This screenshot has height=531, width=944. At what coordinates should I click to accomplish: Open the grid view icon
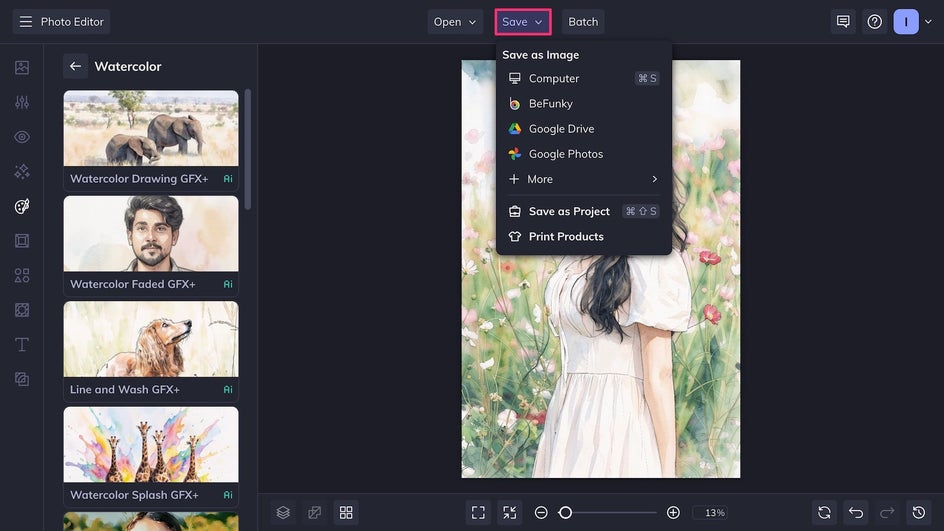(x=346, y=512)
